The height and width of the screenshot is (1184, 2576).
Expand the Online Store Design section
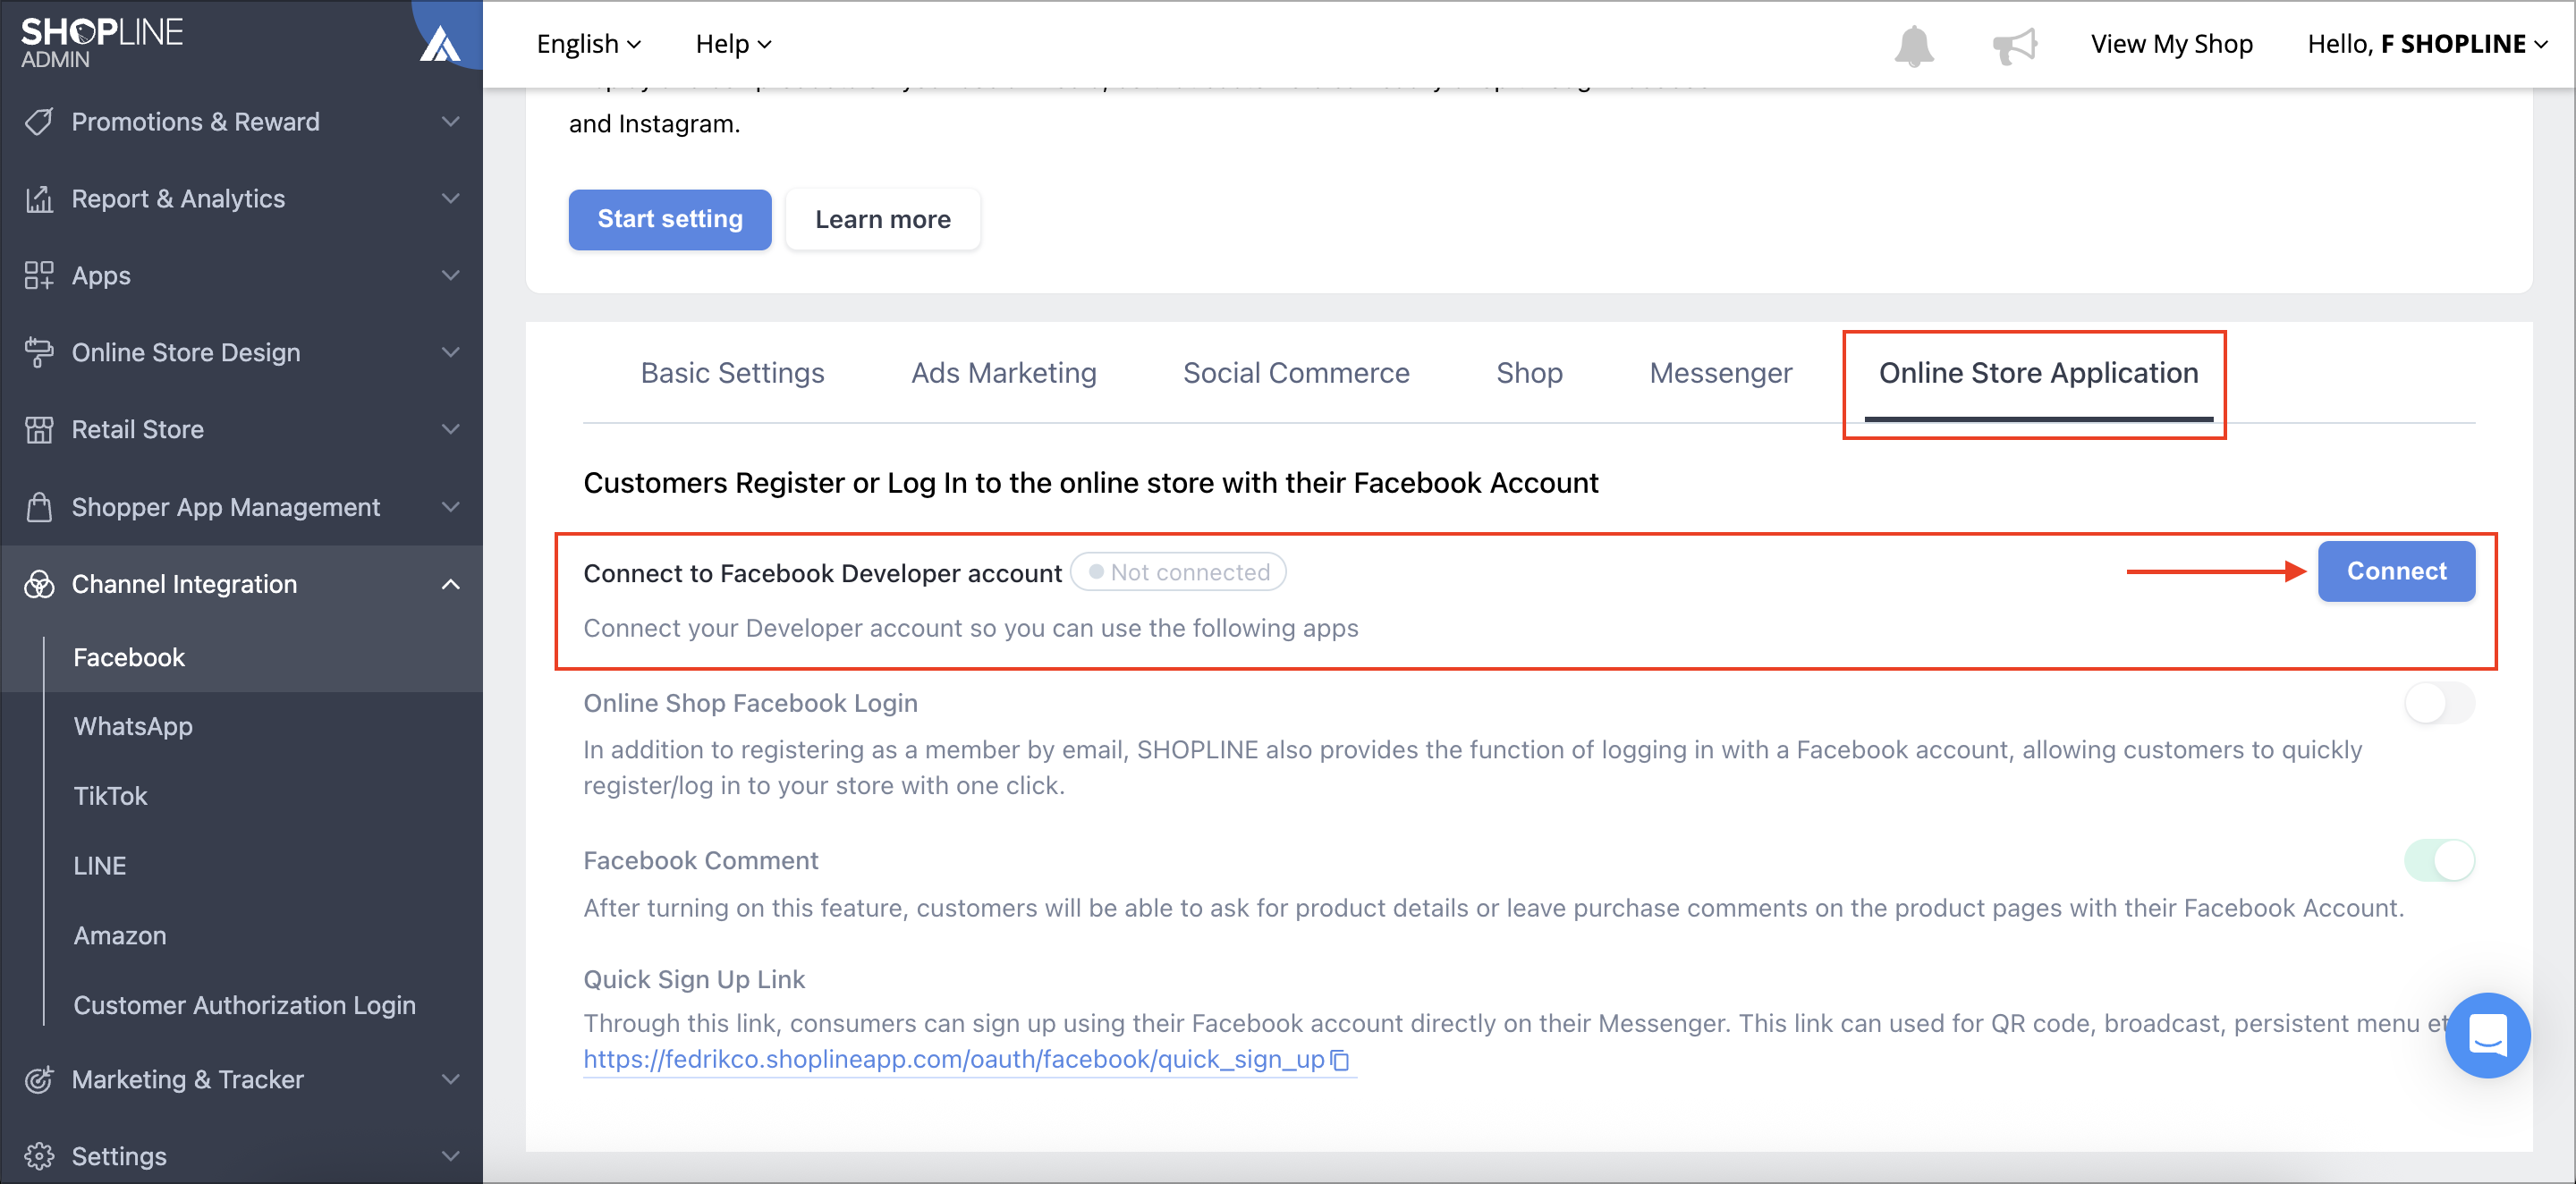[242, 352]
